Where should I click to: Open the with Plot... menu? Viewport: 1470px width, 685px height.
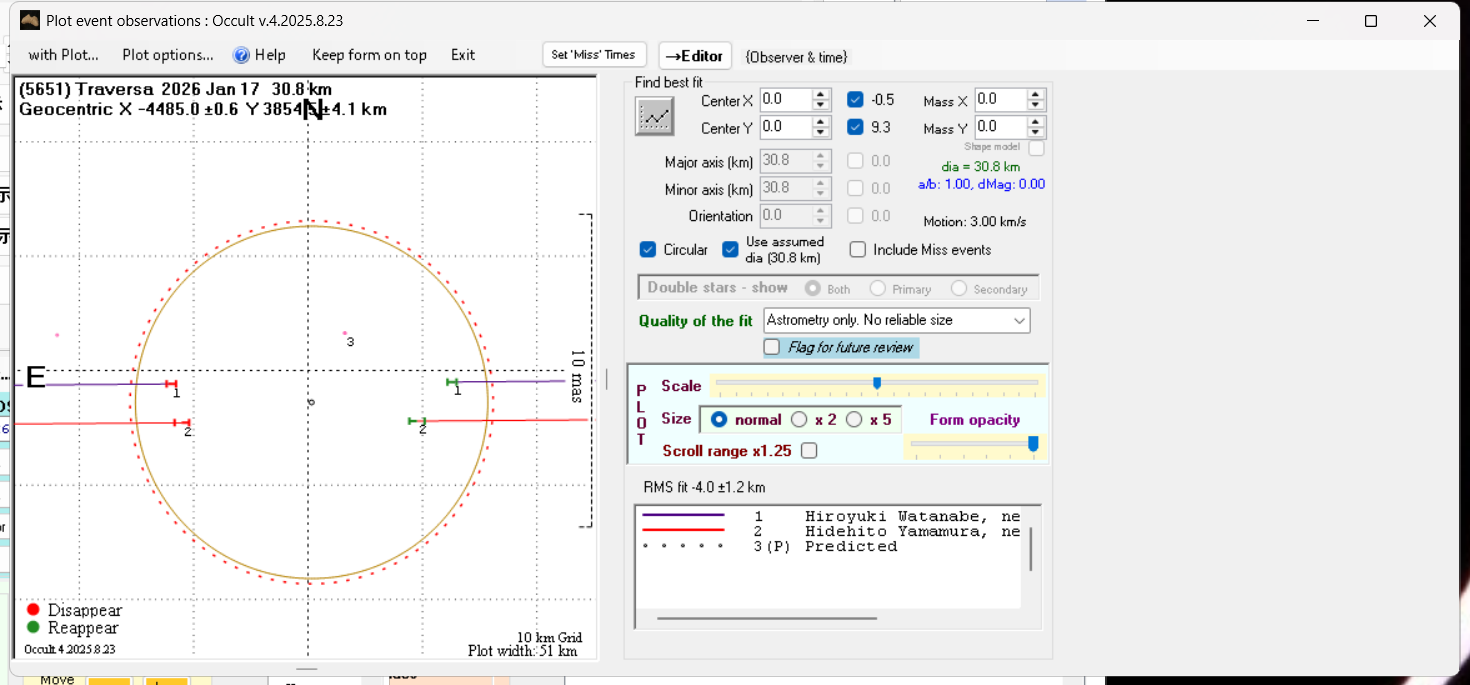(x=63, y=55)
